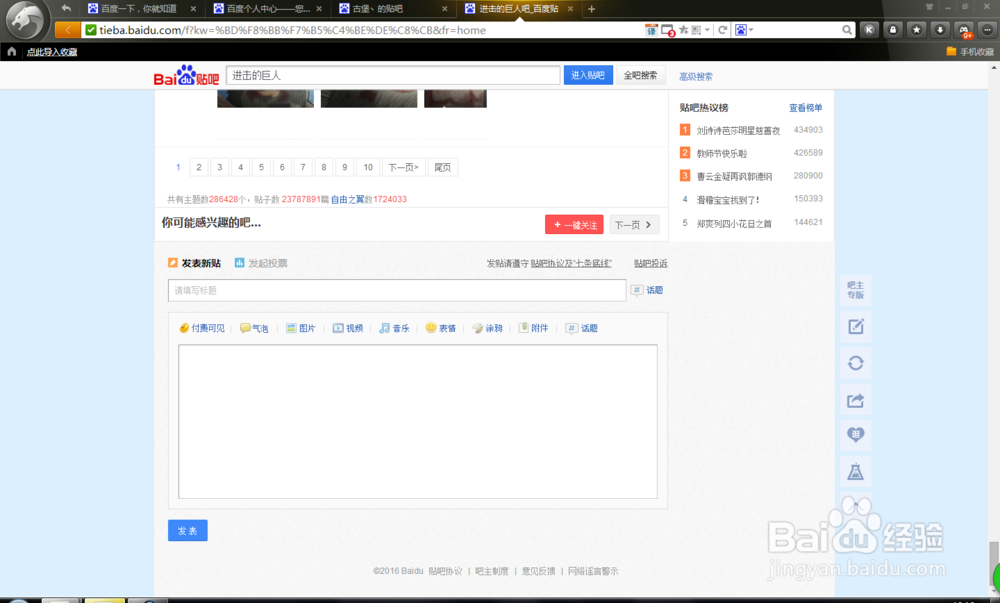Open the share icon in the right sidebar
Screen dimensions: 1000x603
tap(855, 399)
